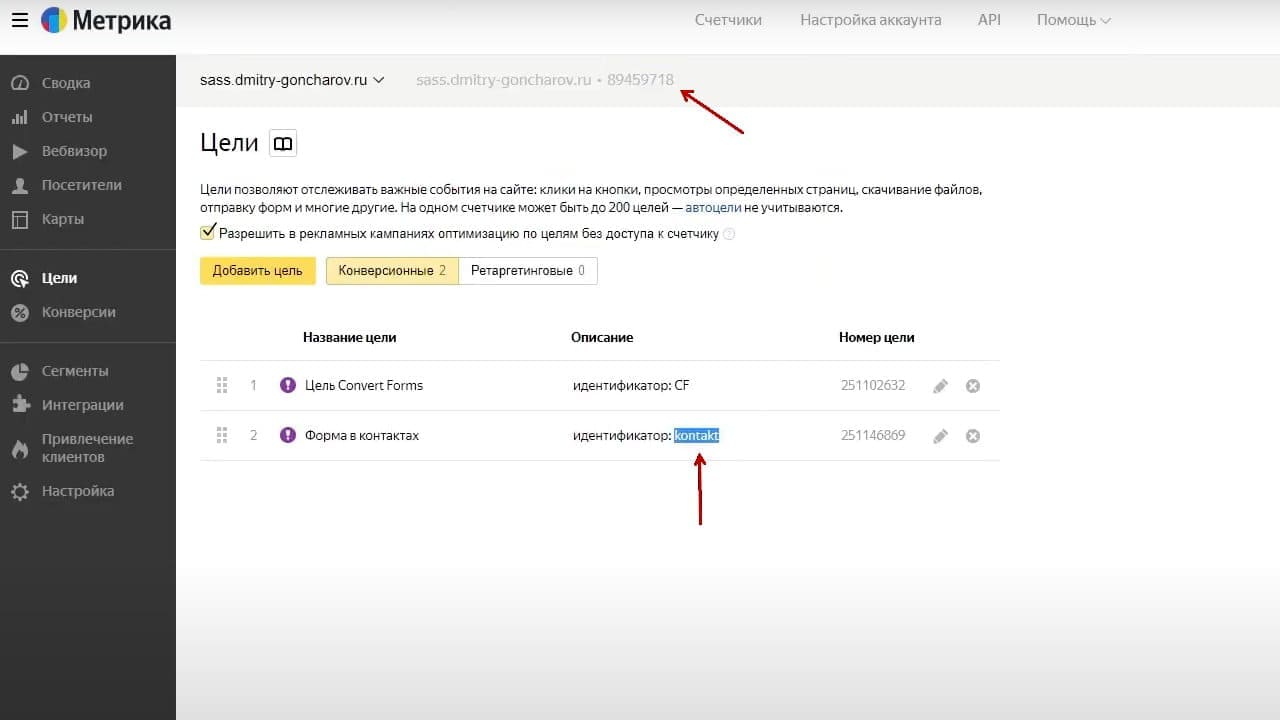1280x720 pixels.
Task: Open the Помощь dropdown menu
Action: point(1073,20)
